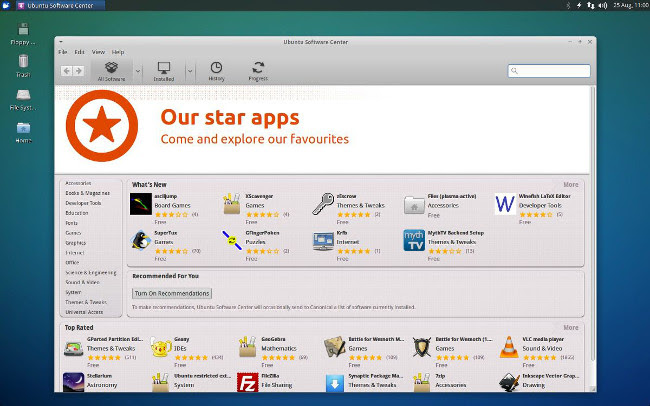Viewport: 650px width, 406px height.
Task: Open the Winefish LaTeX Editor icon
Action: pos(505,204)
